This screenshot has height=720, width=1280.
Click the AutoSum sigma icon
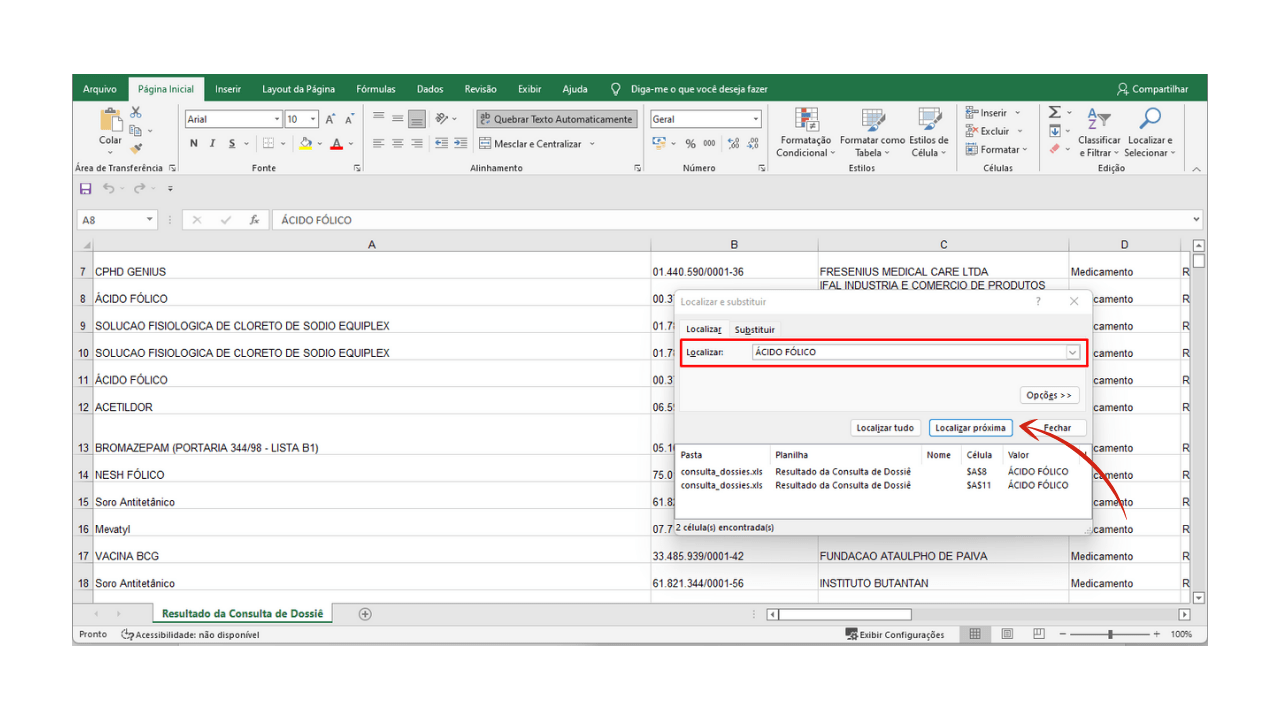click(x=1054, y=113)
